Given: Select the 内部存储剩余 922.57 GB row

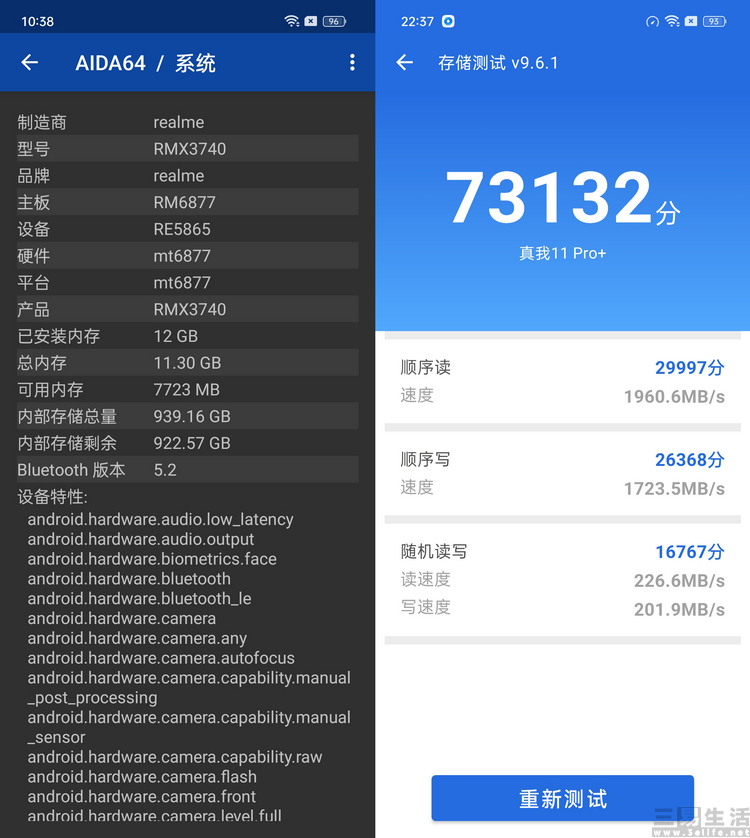Looking at the screenshot, I should [188, 443].
